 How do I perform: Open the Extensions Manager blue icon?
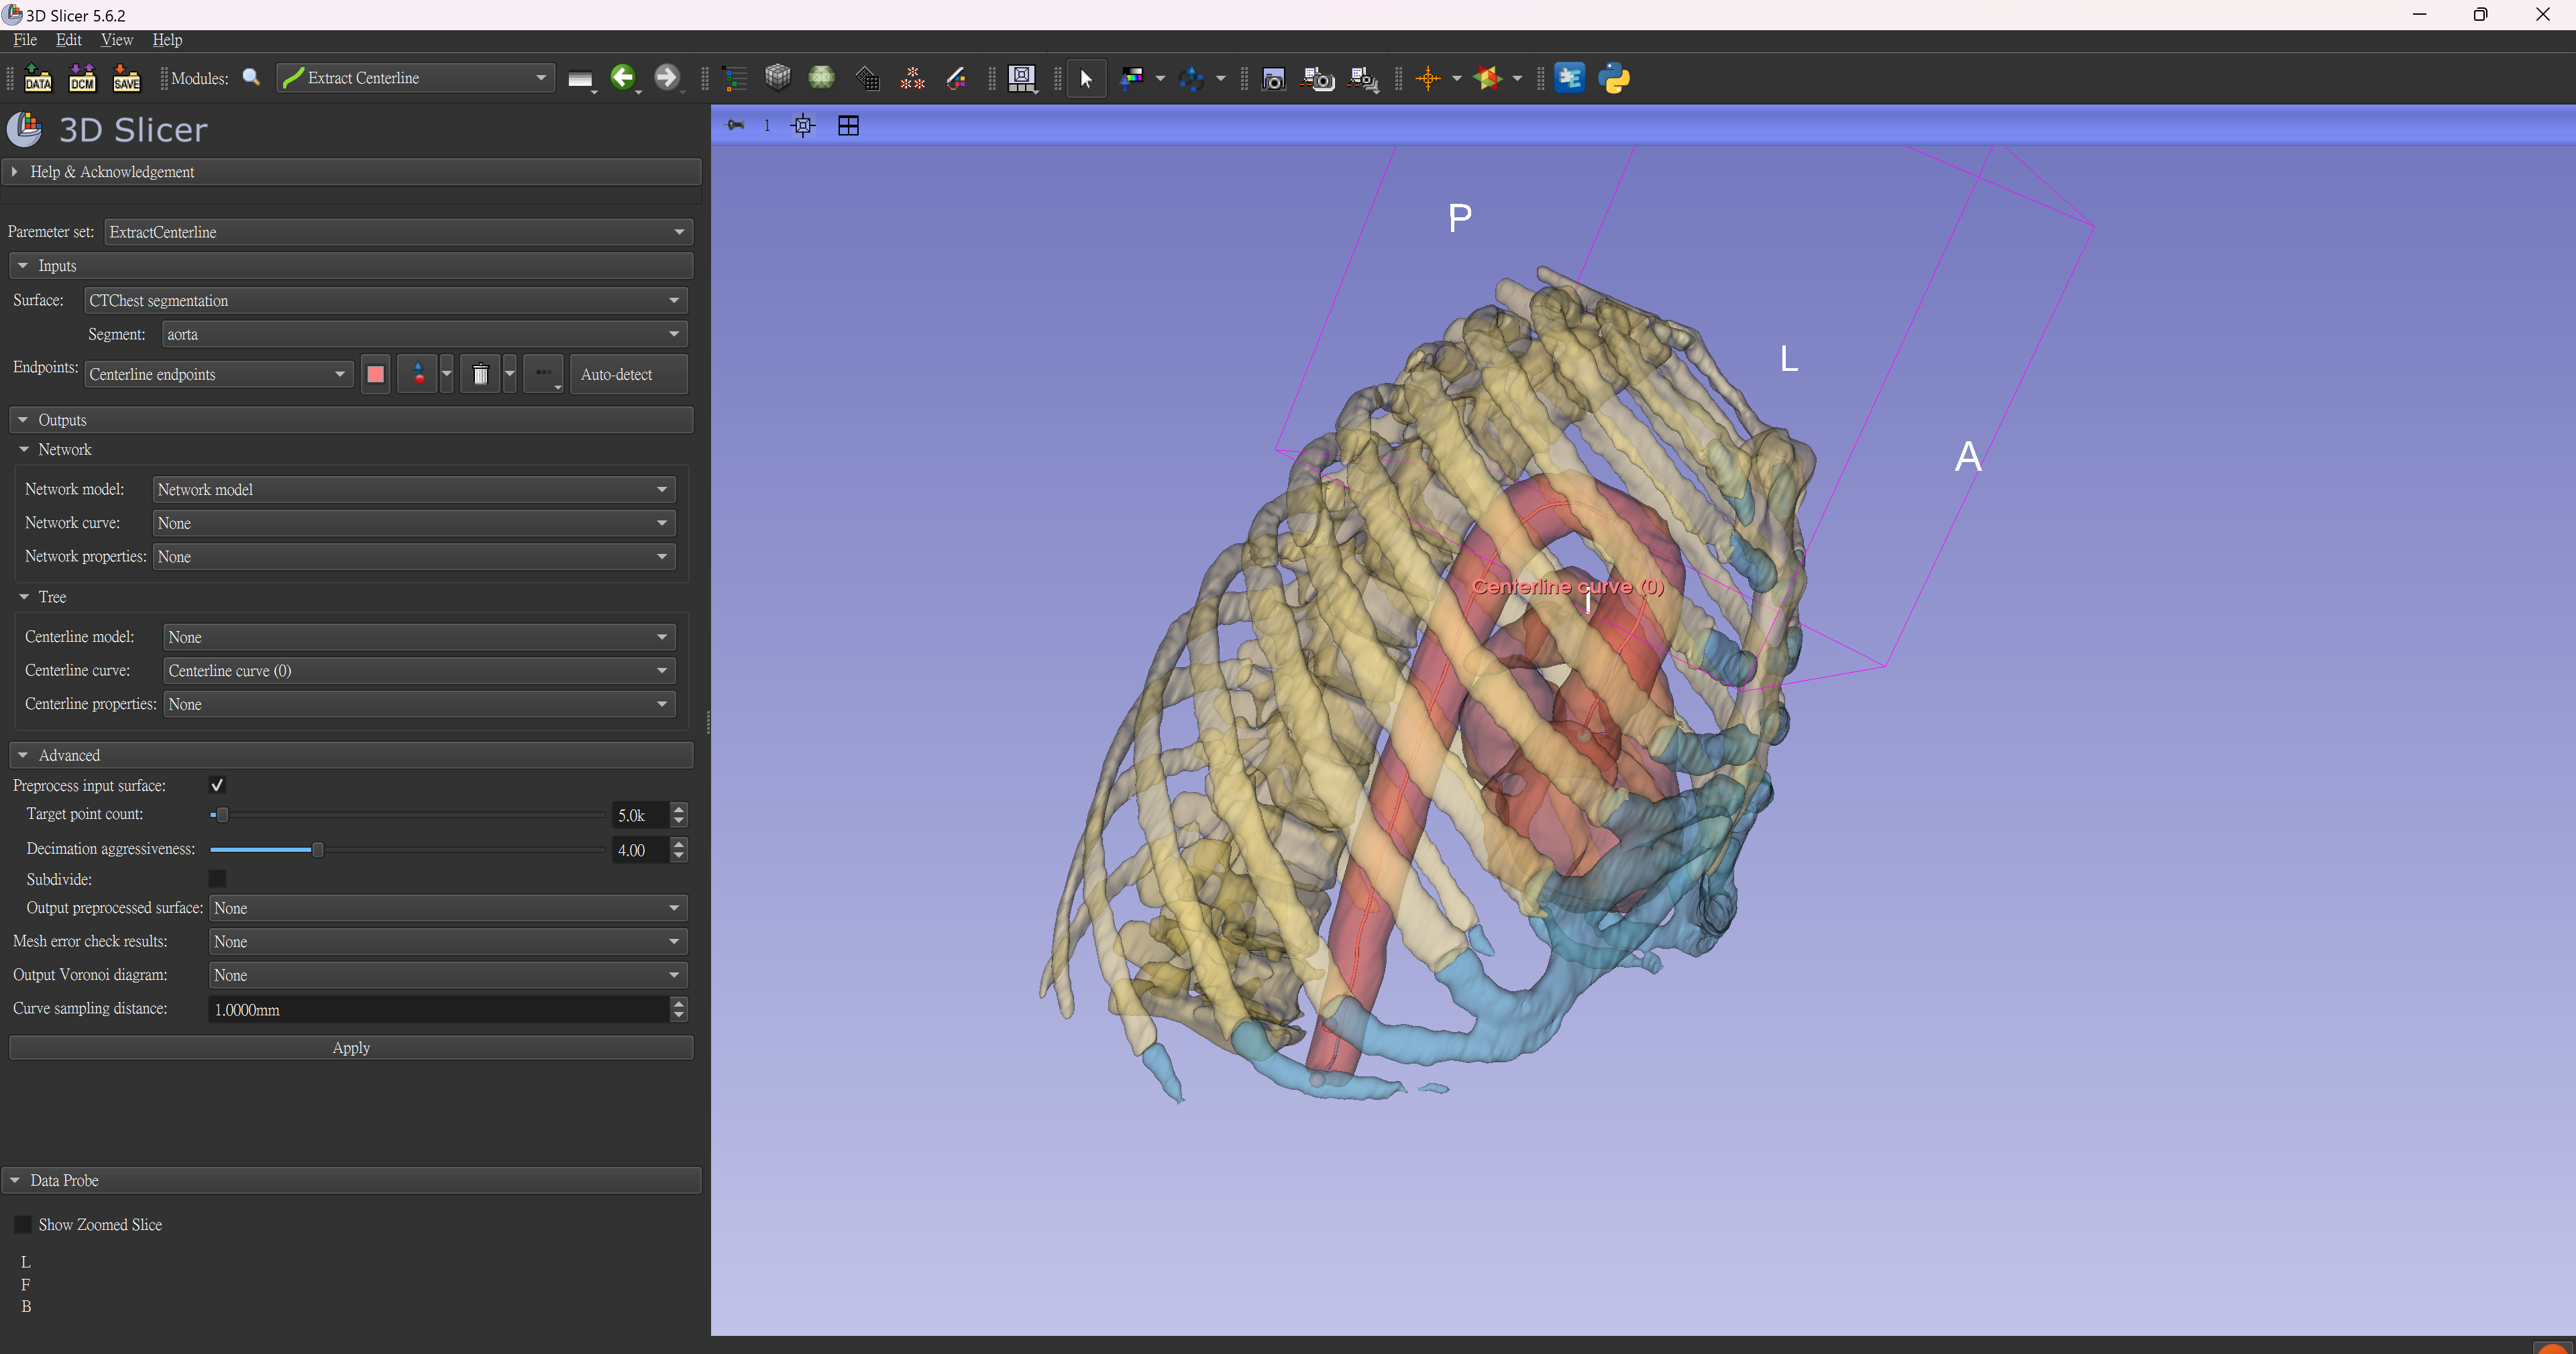1570,78
